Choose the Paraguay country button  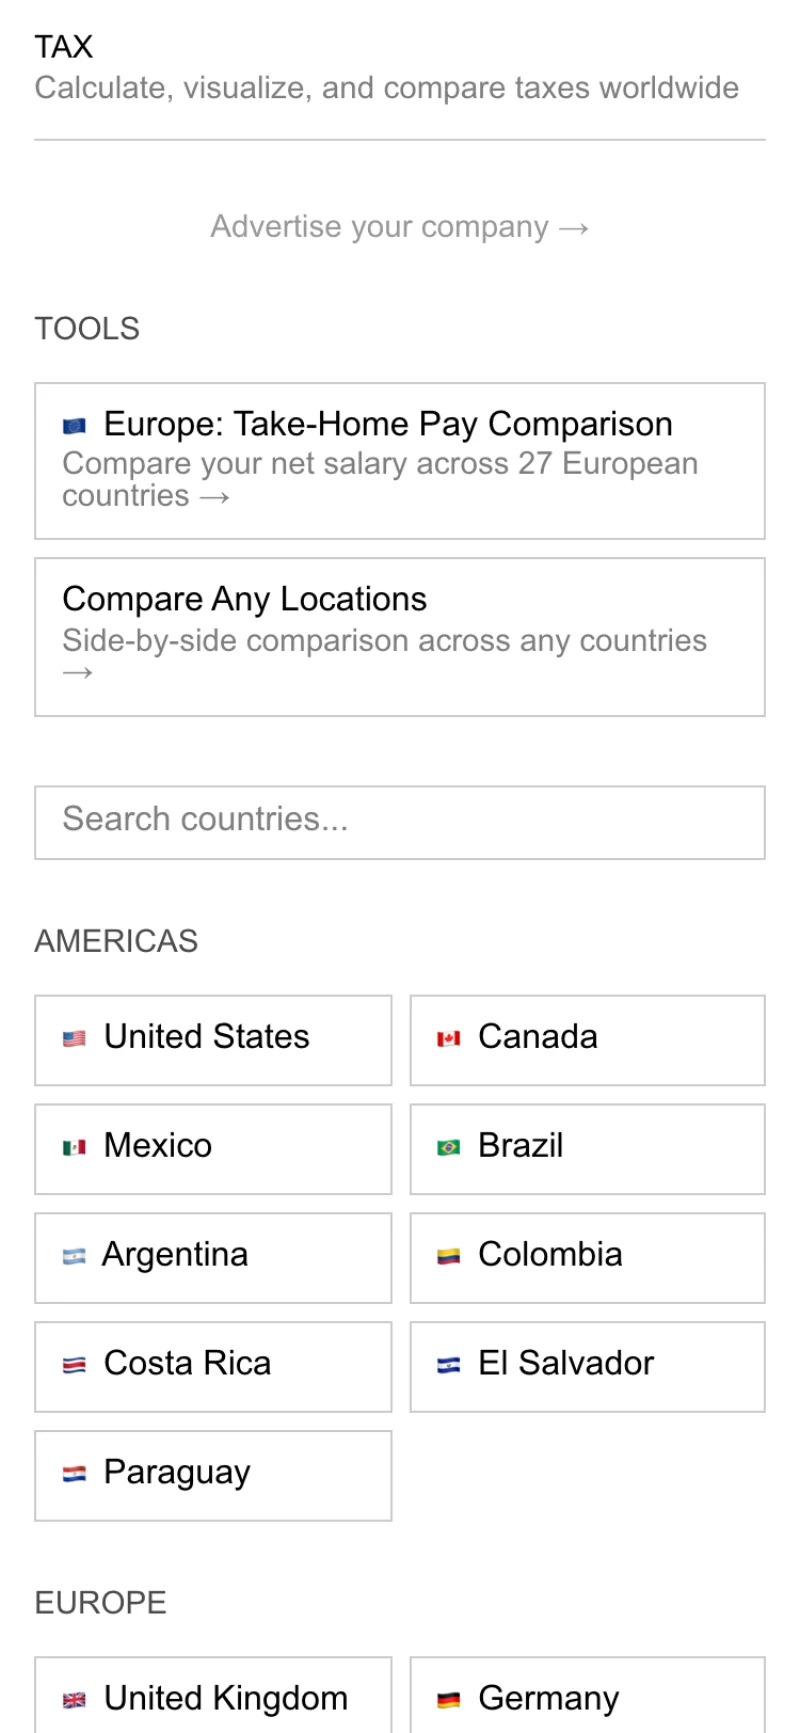click(213, 1476)
